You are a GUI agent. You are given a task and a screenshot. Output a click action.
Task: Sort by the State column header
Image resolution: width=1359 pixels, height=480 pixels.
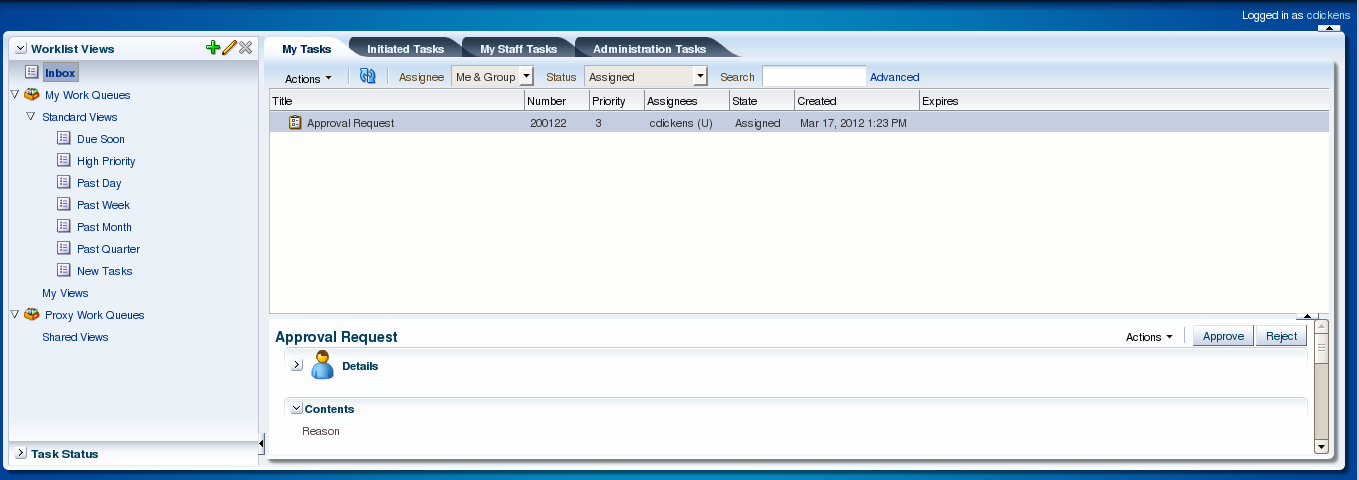762,101
